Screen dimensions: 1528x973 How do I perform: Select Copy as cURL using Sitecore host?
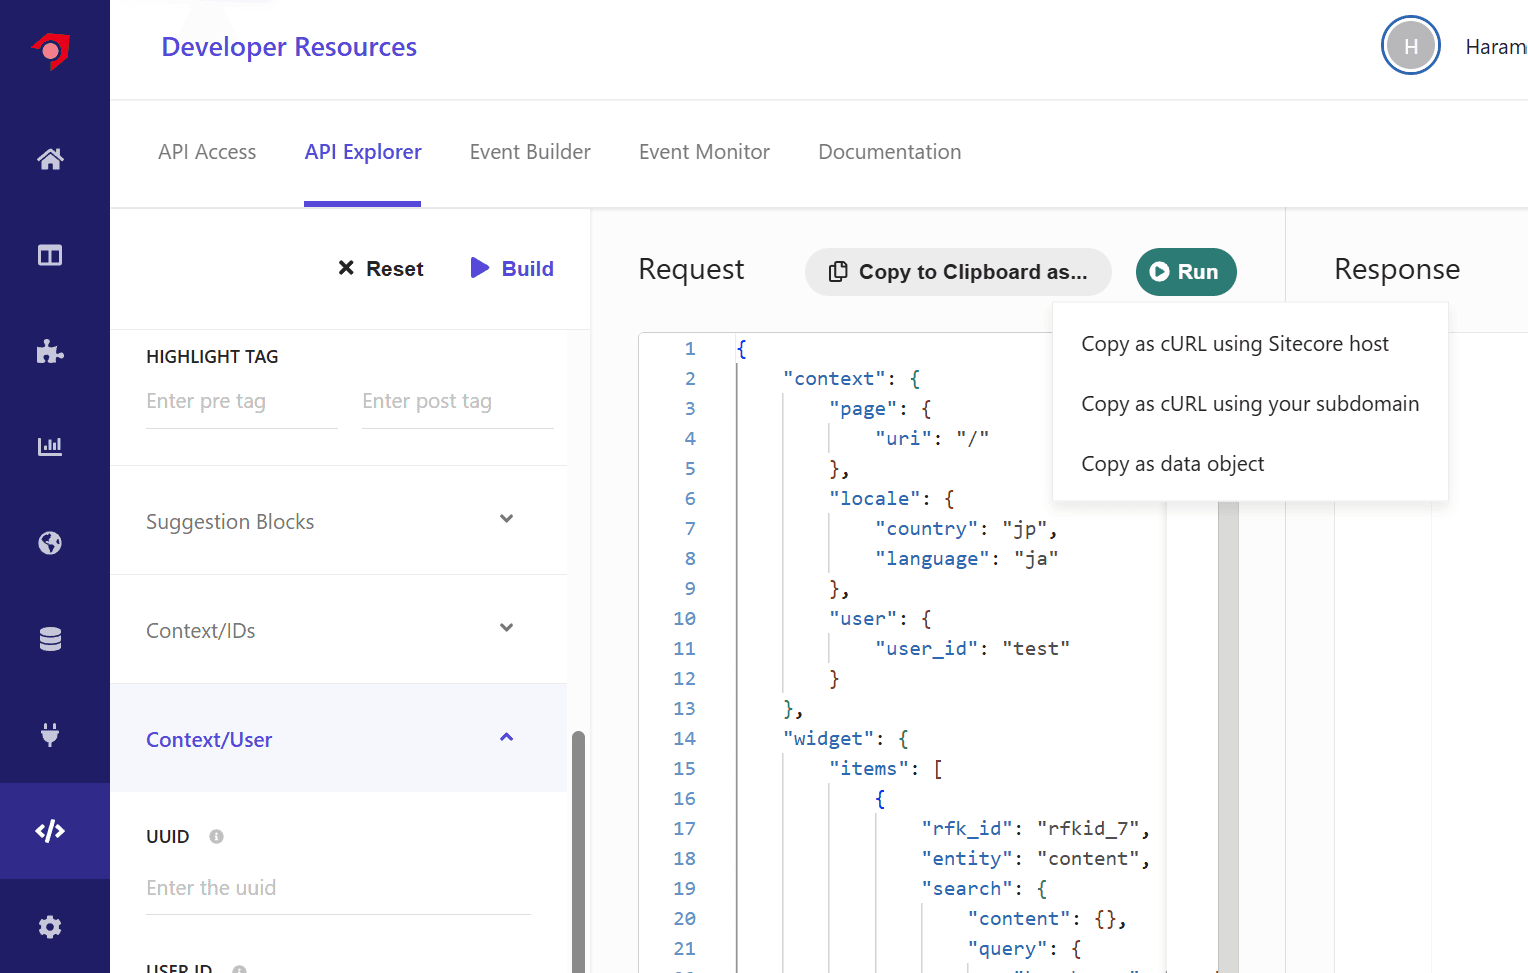(1235, 344)
